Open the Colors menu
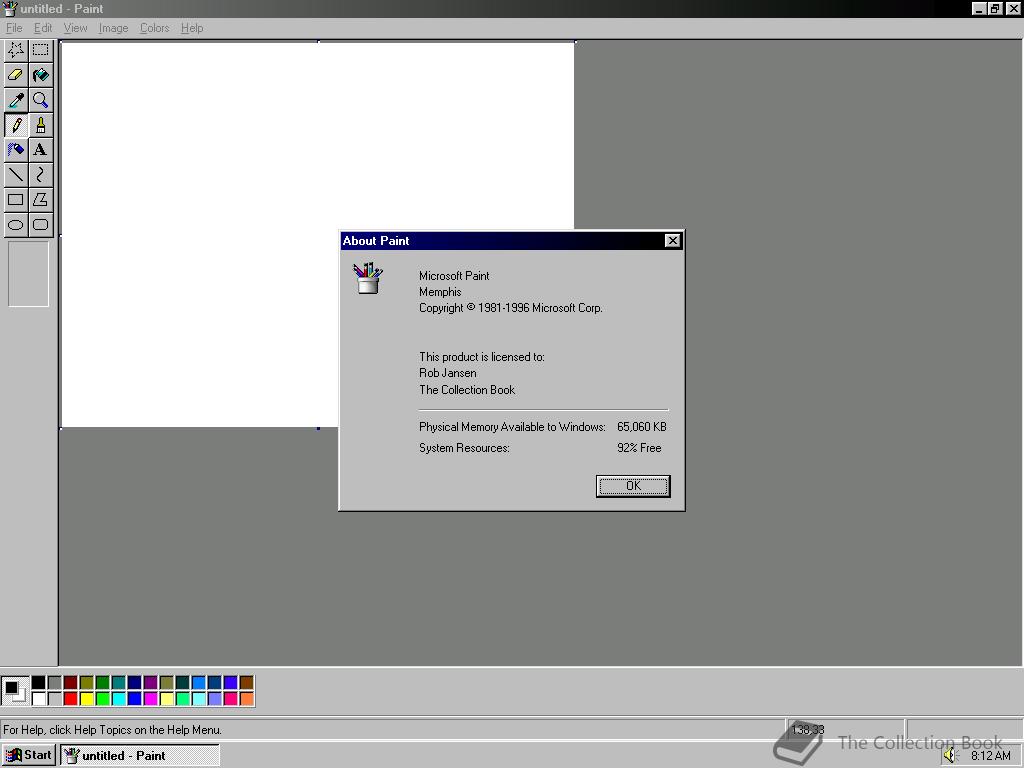This screenshot has width=1024, height=768. (155, 28)
